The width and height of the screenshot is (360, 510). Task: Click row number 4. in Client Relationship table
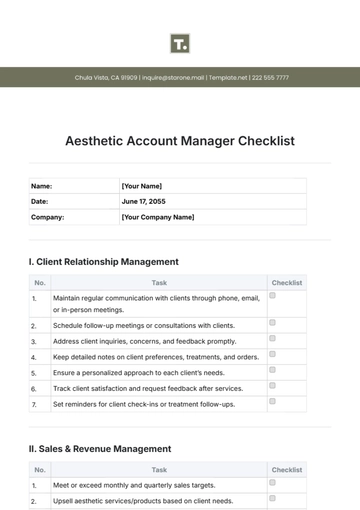34,358
